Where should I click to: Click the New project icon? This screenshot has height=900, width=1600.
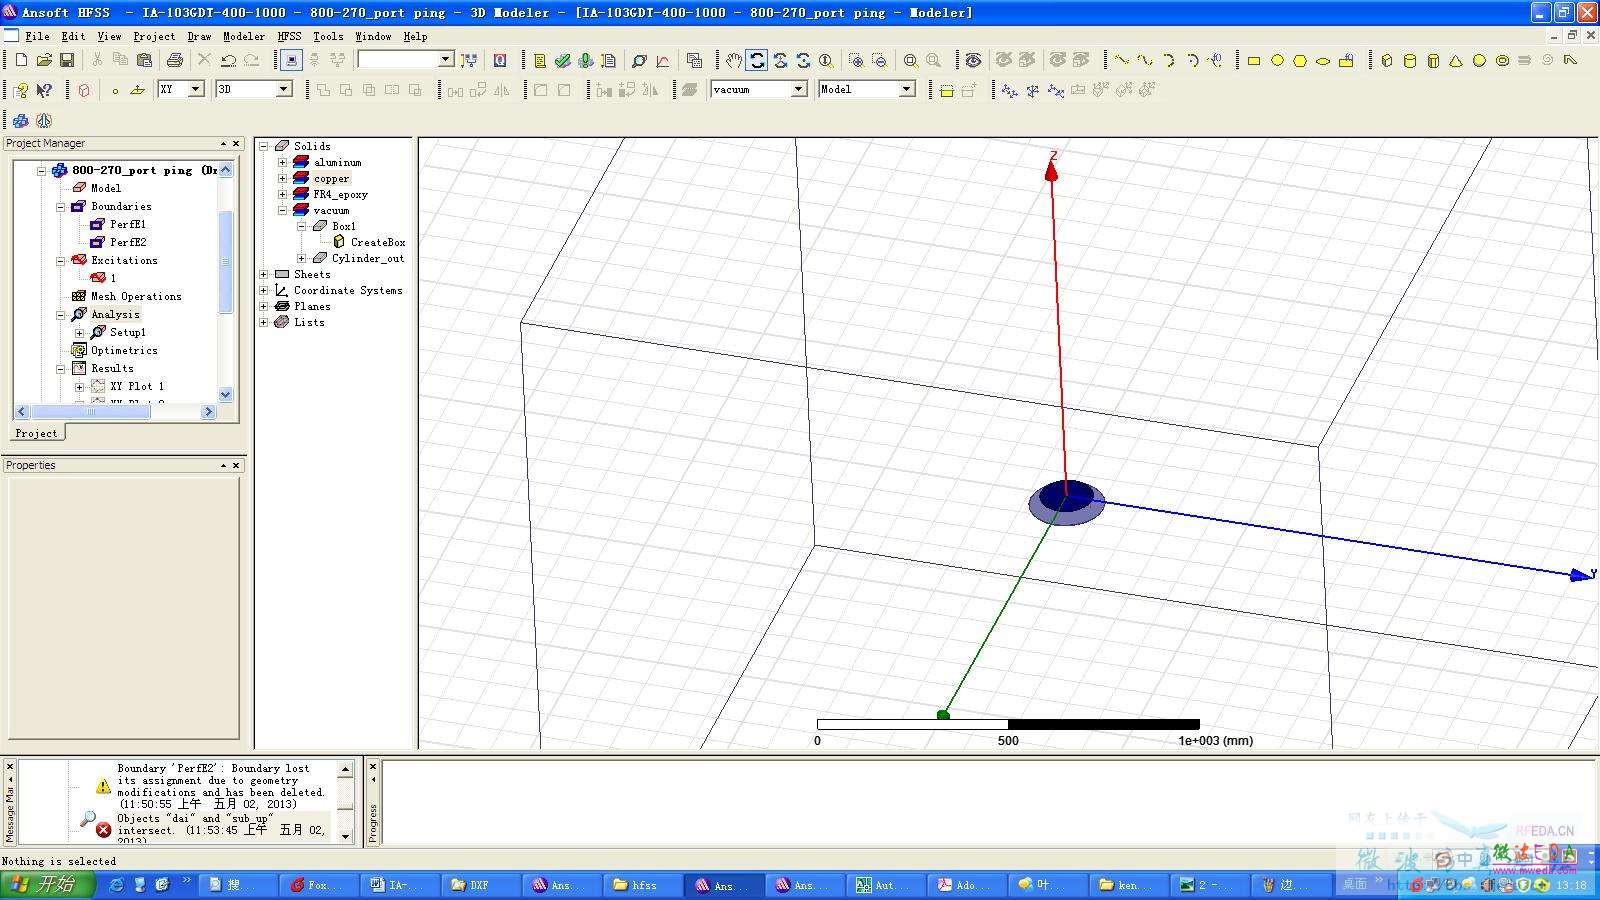click(x=21, y=60)
